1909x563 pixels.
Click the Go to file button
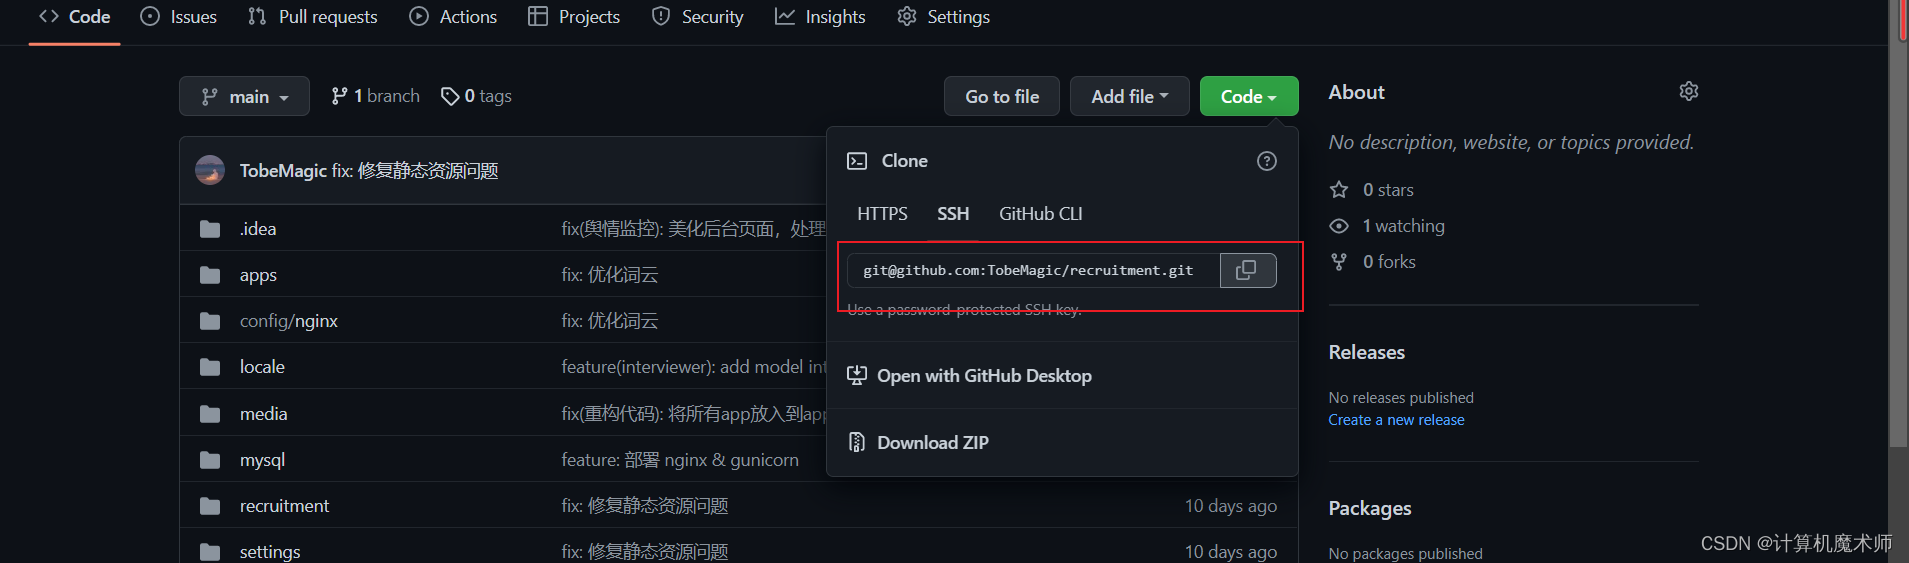1002,96
